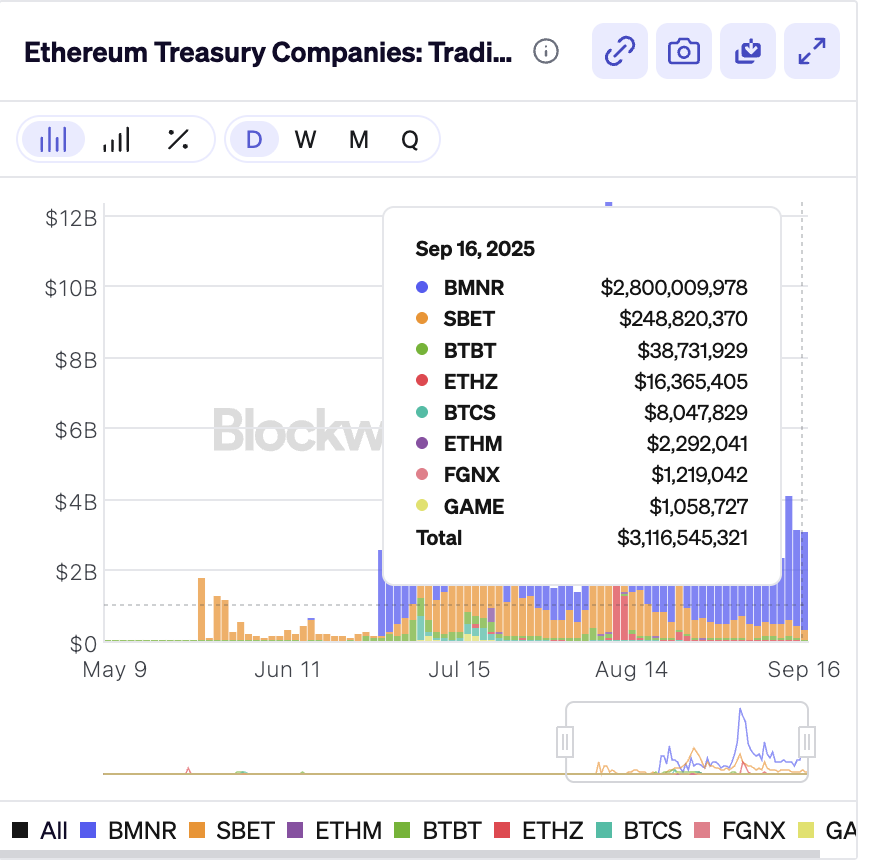The height and width of the screenshot is (862, 886).
Task: Toggle the BTBT legend entry
Action: tap(438, 830)
